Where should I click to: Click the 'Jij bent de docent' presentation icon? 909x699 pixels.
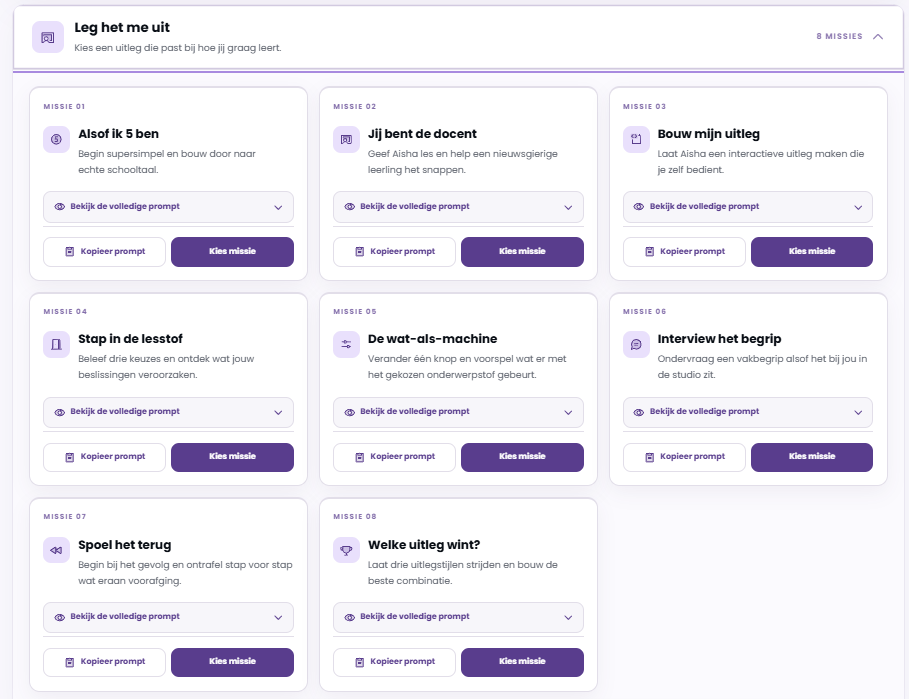pos(346,140)
